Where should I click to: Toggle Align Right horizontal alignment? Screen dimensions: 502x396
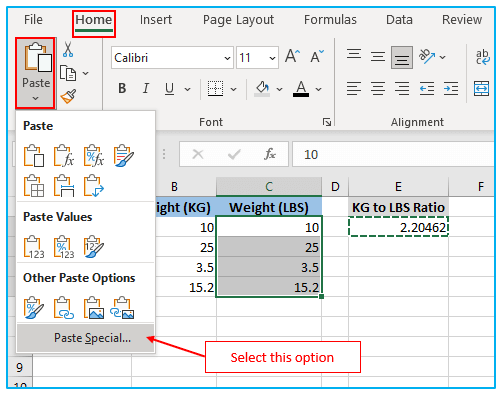coord(402,89)
